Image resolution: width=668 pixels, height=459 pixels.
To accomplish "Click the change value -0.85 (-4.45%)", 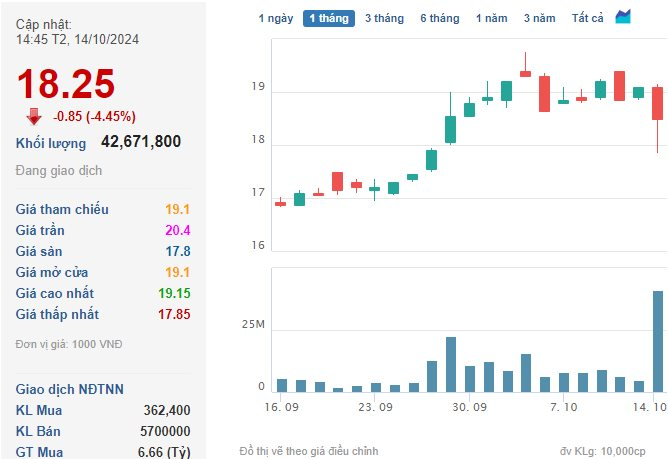I will (94, 116).
